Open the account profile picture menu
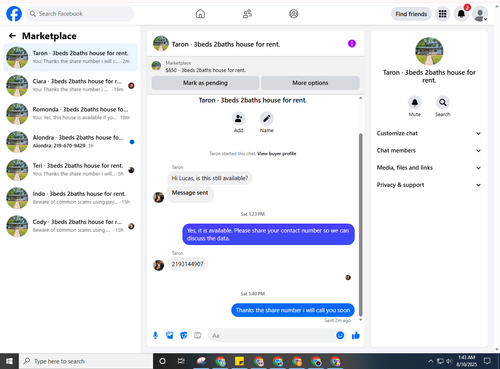The width and height of the screenshot is (500, 369). 480,14
